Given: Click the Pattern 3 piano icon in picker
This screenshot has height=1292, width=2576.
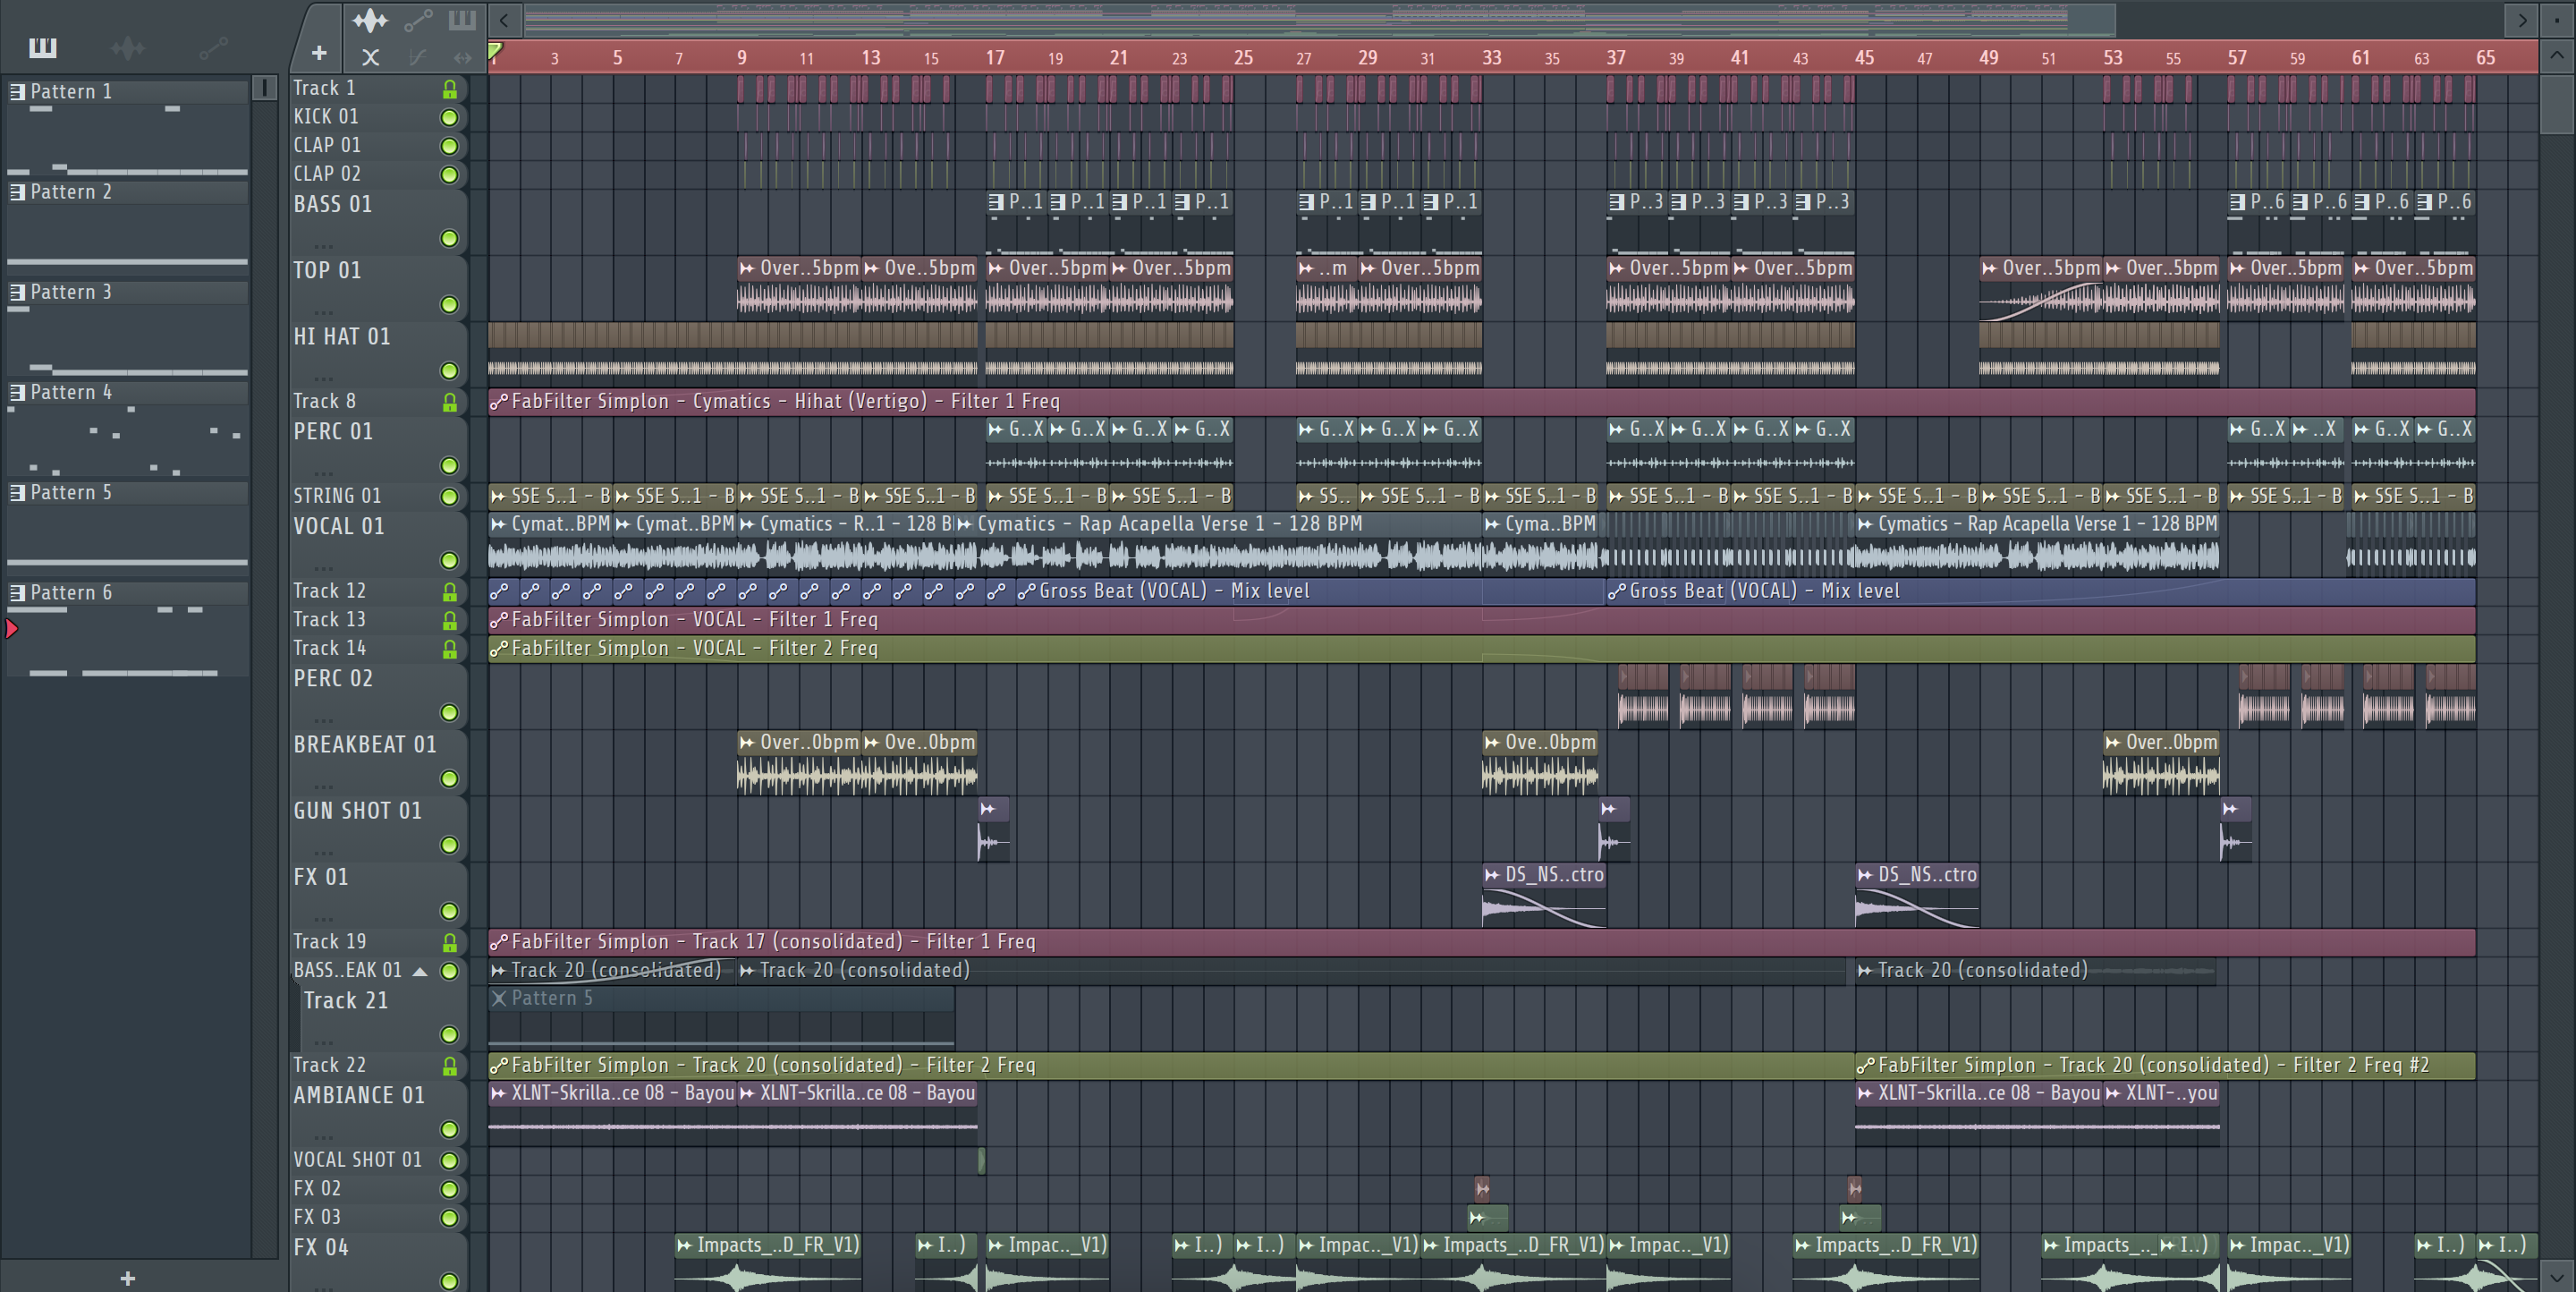Looking at the screenshot, I should pyautogui.click(x=18, y=292).
